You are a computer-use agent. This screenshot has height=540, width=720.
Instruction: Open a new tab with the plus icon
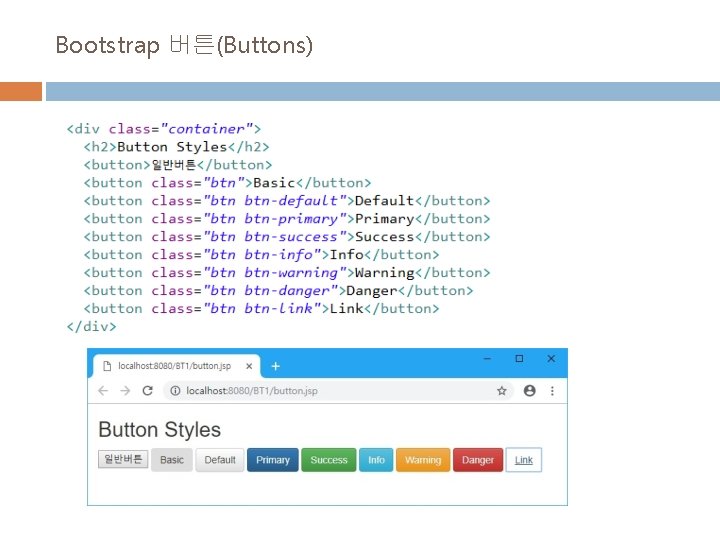pos(276,366)
